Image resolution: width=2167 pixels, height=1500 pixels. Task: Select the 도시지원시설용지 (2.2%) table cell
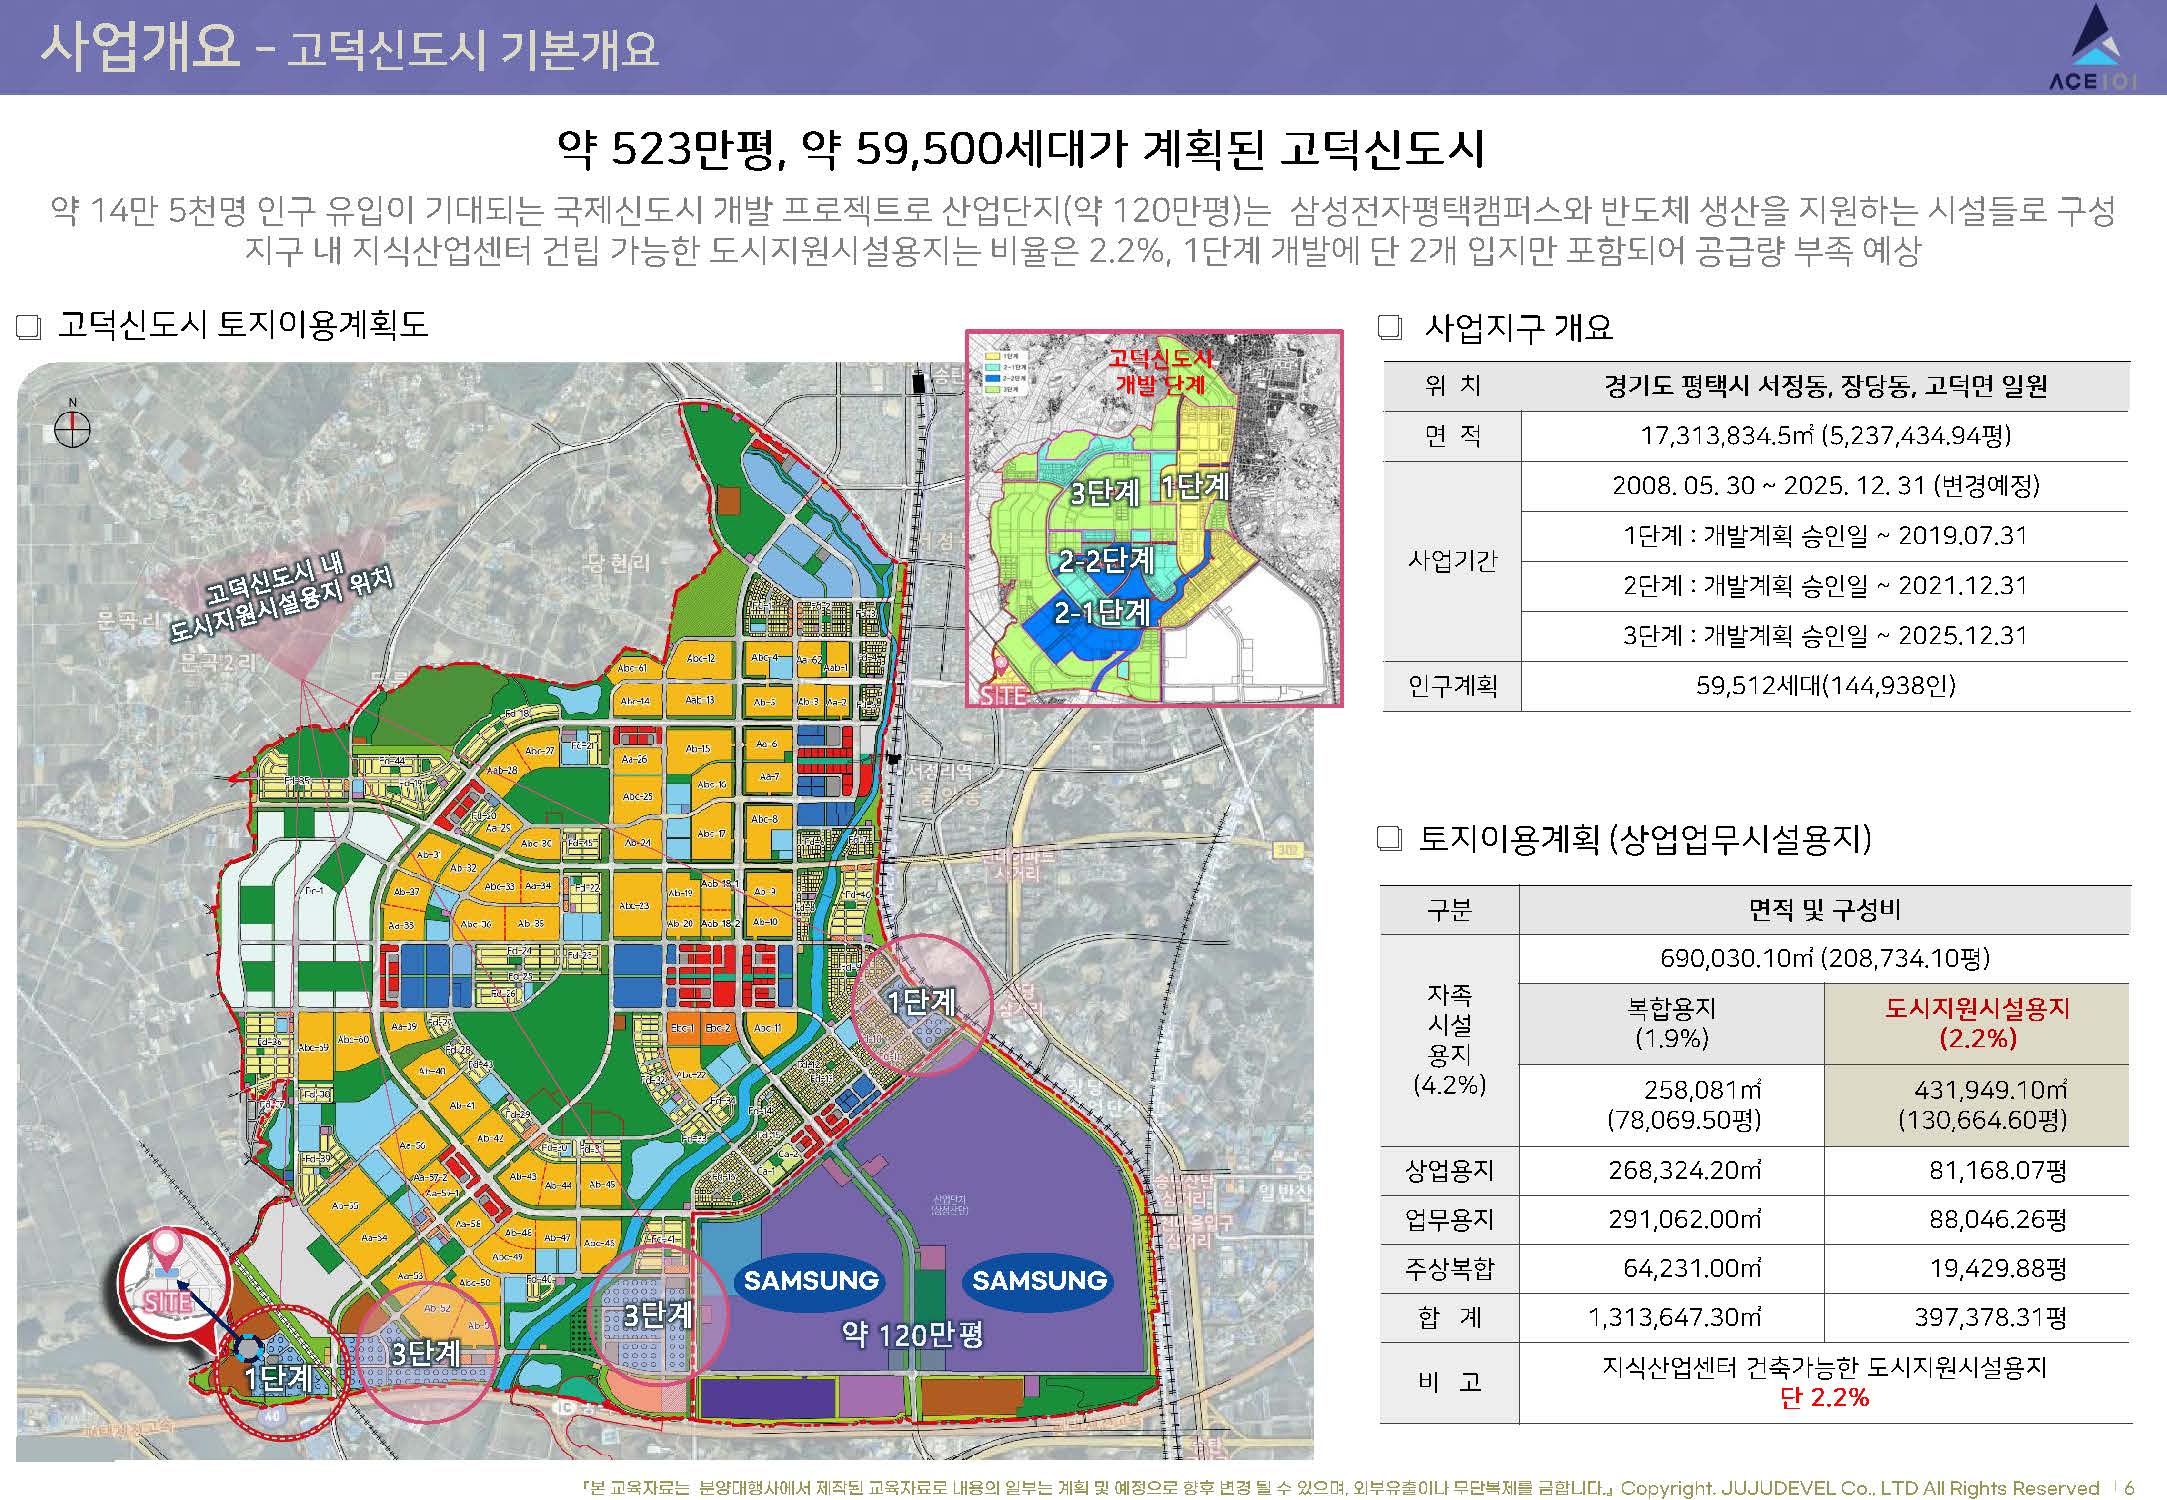[x=1976, y=1023]
